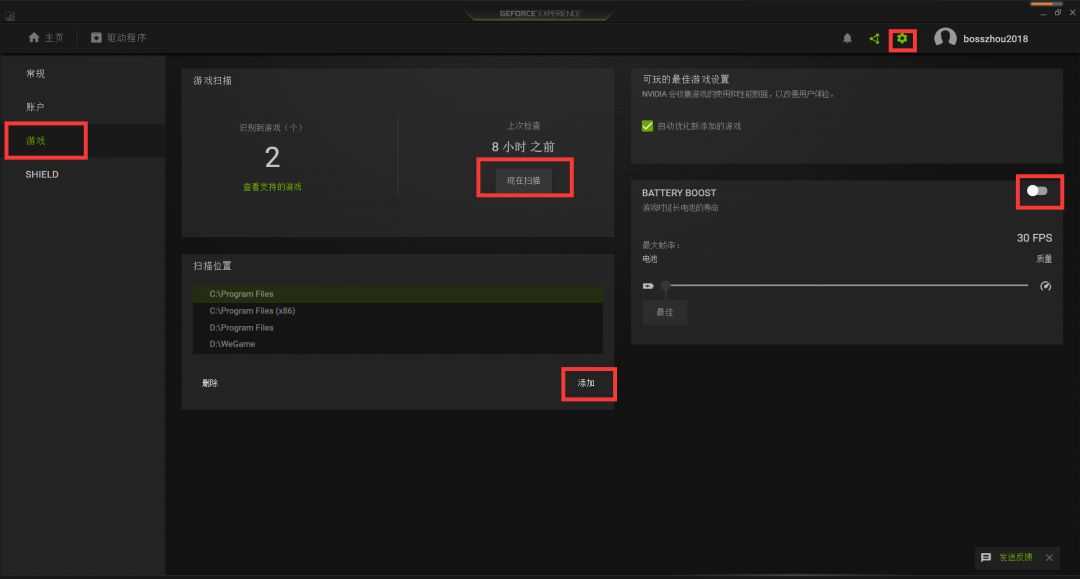This screenshot has width=1080, height=579.
Task: Click the BATTERY BOOST heading
Action: [x=679, y=193]
